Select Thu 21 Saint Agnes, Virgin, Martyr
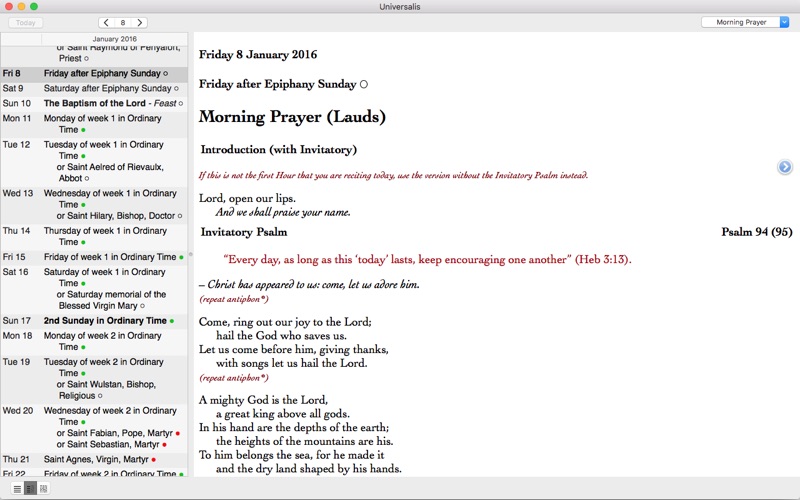Viewport: 800px width, 500px height. [94, 459]
